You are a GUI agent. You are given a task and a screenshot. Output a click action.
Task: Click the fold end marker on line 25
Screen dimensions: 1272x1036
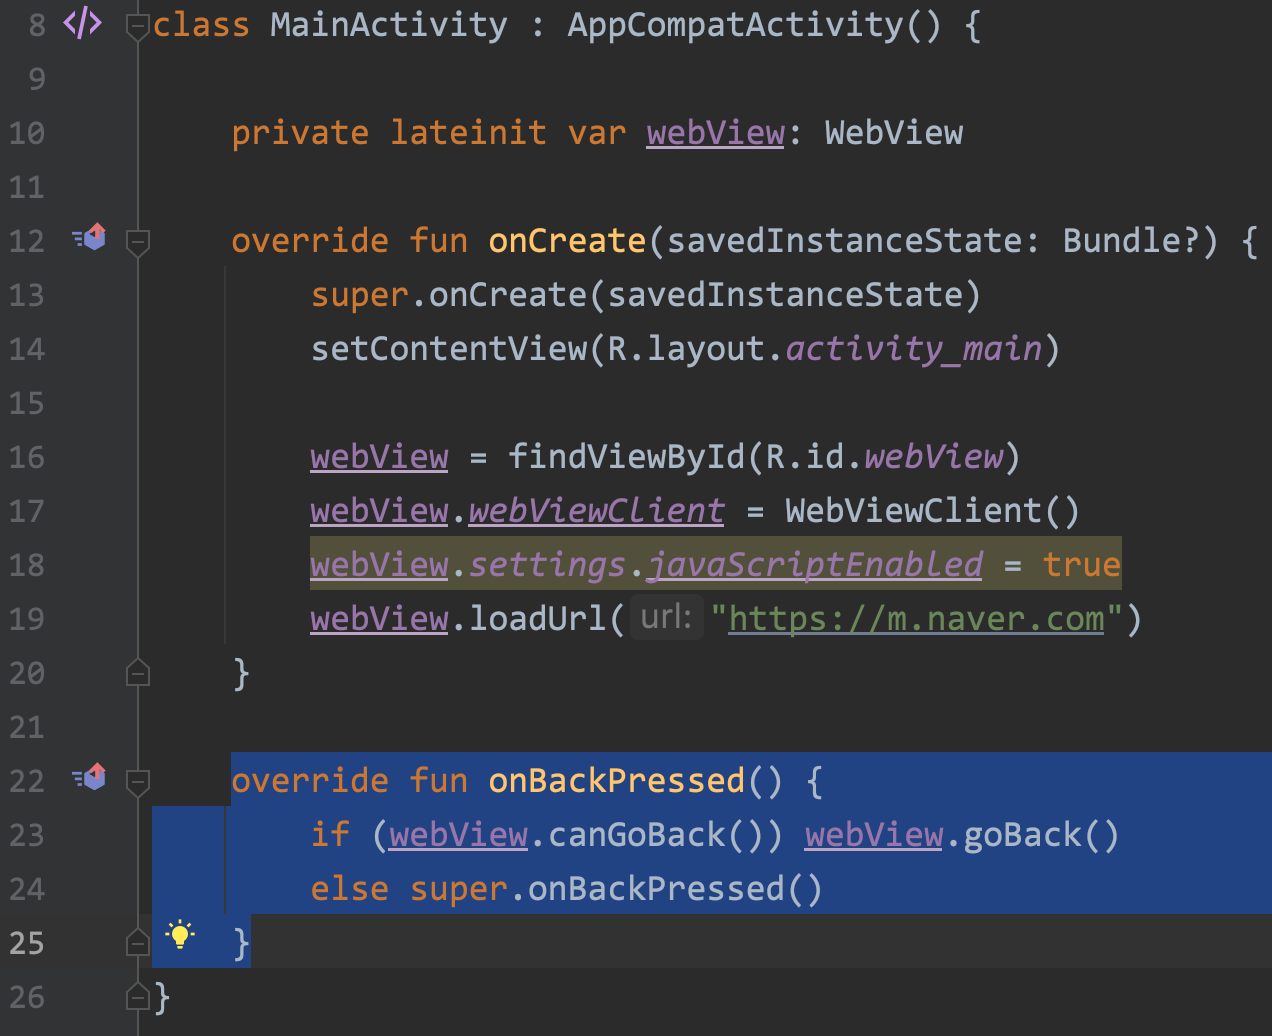138,942
